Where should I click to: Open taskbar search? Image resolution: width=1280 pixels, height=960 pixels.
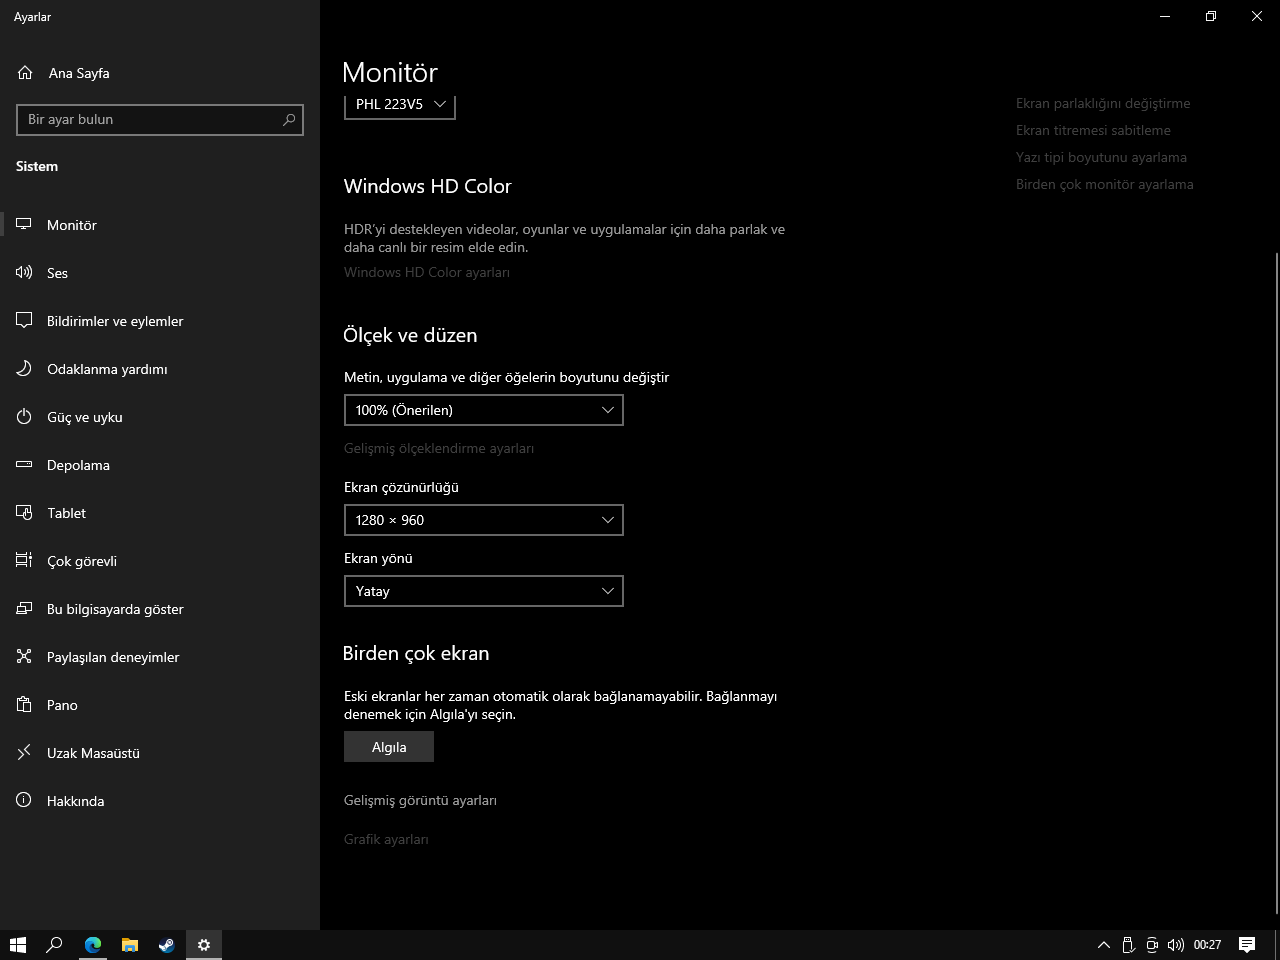point(55,945)
